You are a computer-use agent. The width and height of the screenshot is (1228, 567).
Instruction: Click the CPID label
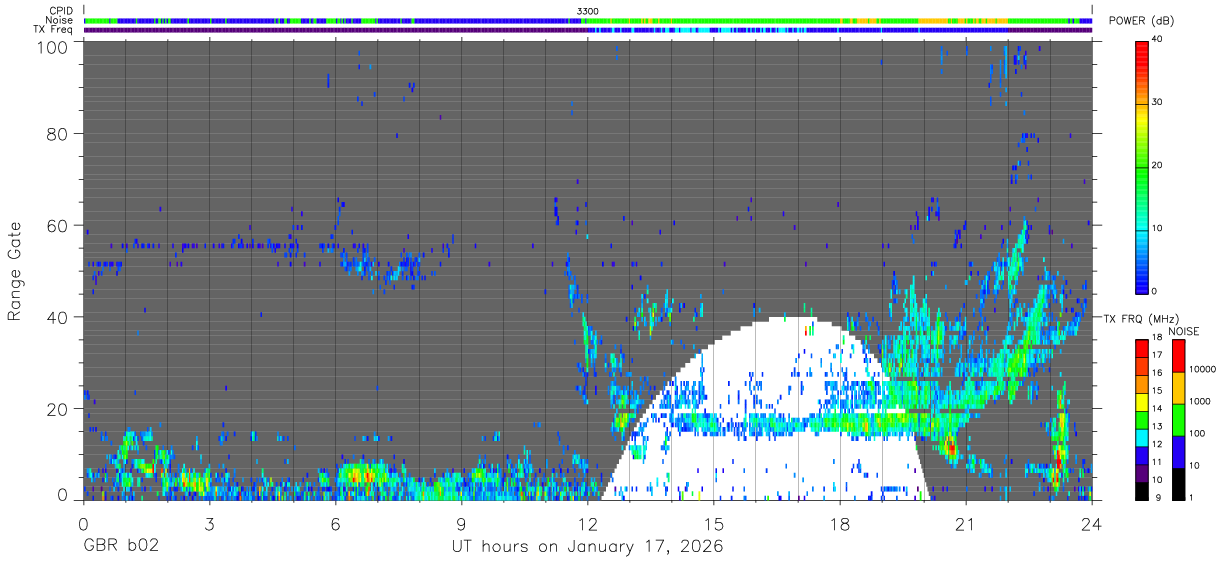click(x=60, y=11)
